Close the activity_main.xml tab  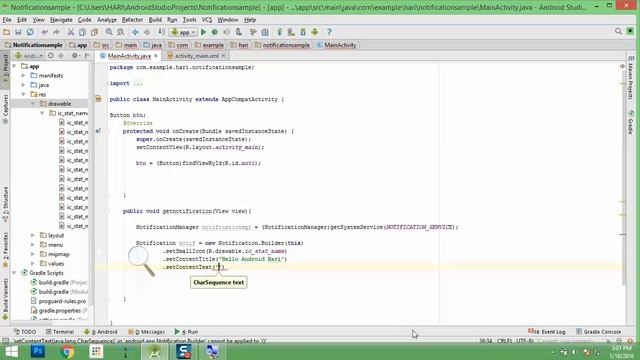click(x=224, y=56)
